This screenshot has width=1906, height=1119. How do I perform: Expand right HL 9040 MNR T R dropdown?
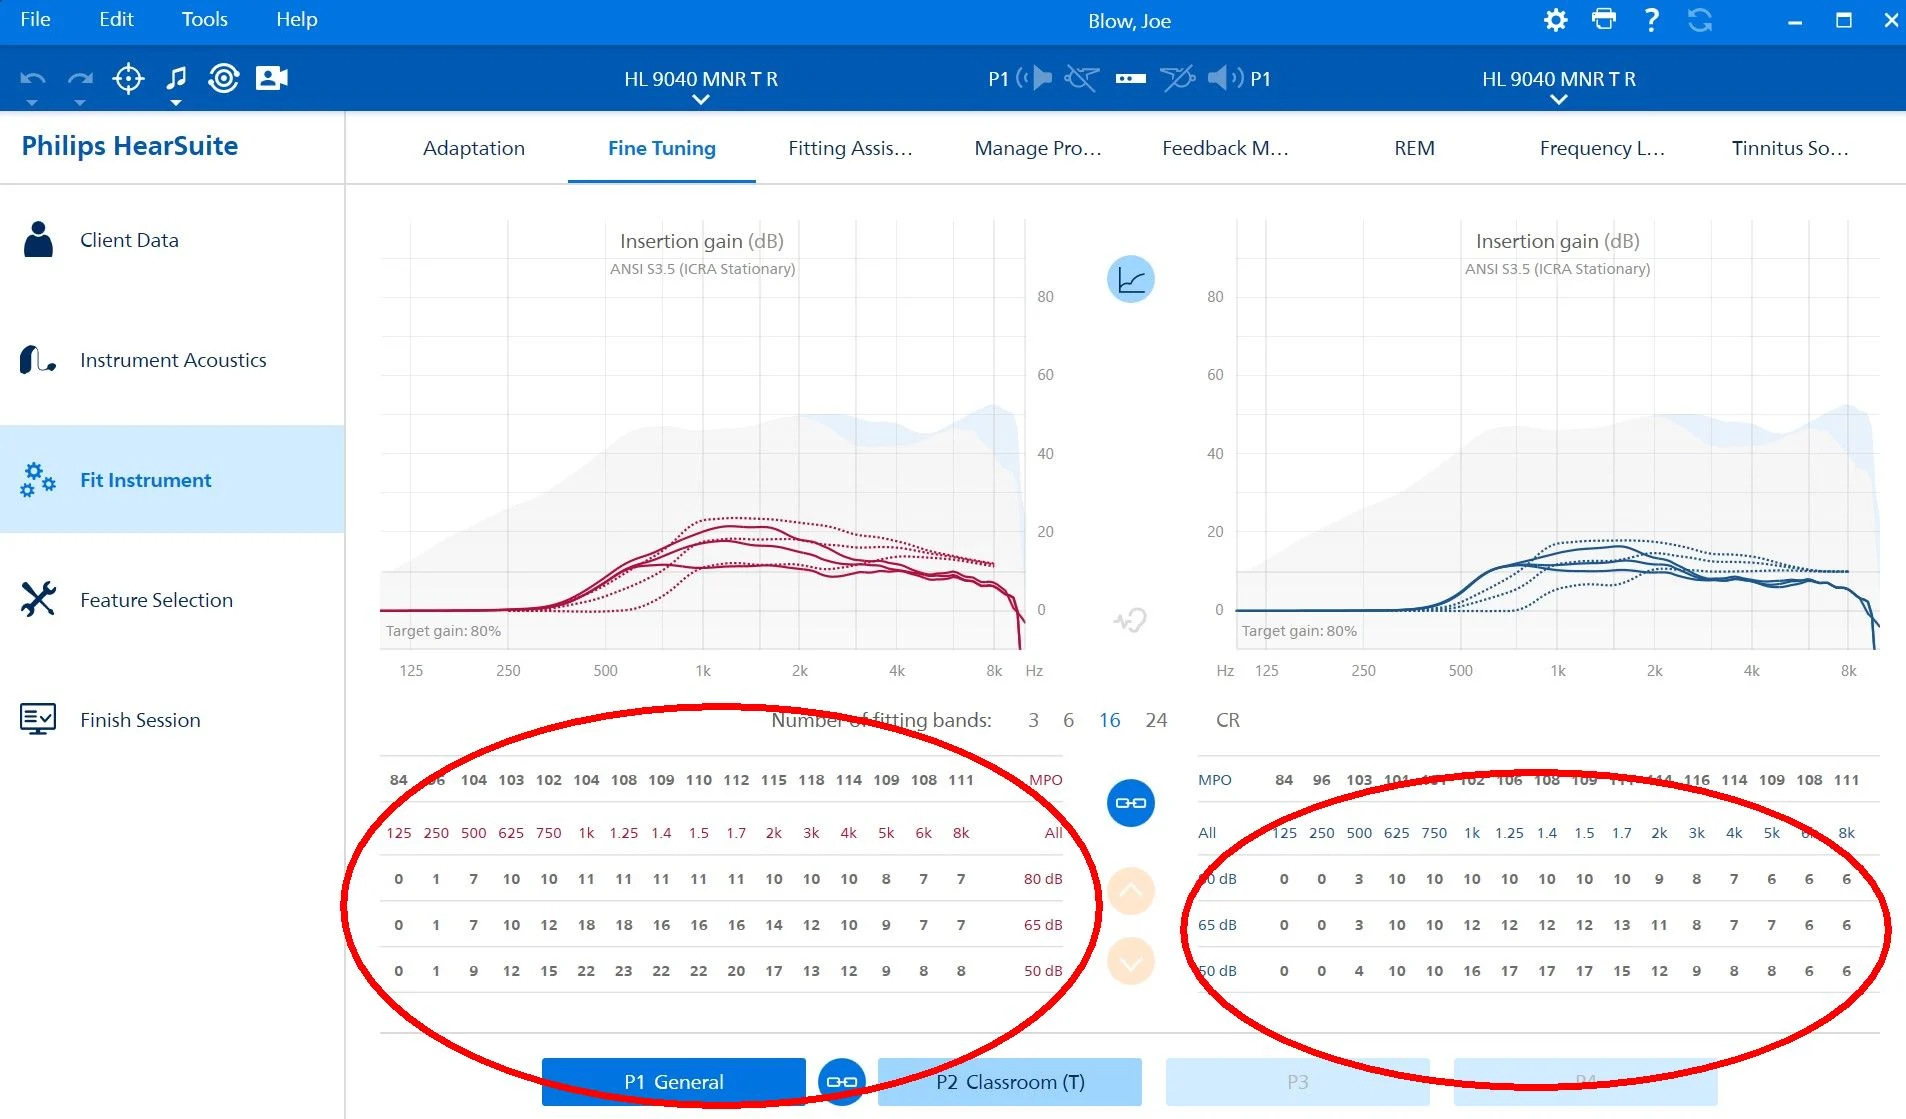[x=1558, y=100]
